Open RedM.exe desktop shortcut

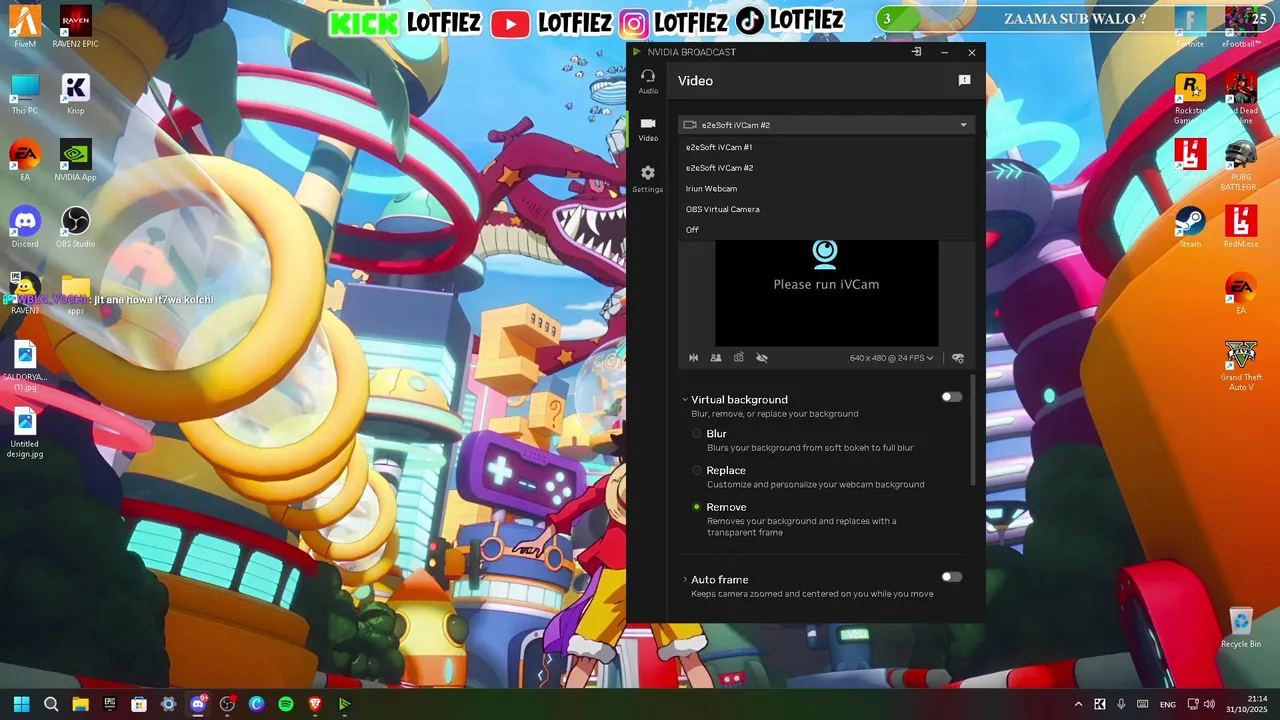pyautogui.click(x=1241, y=227)
